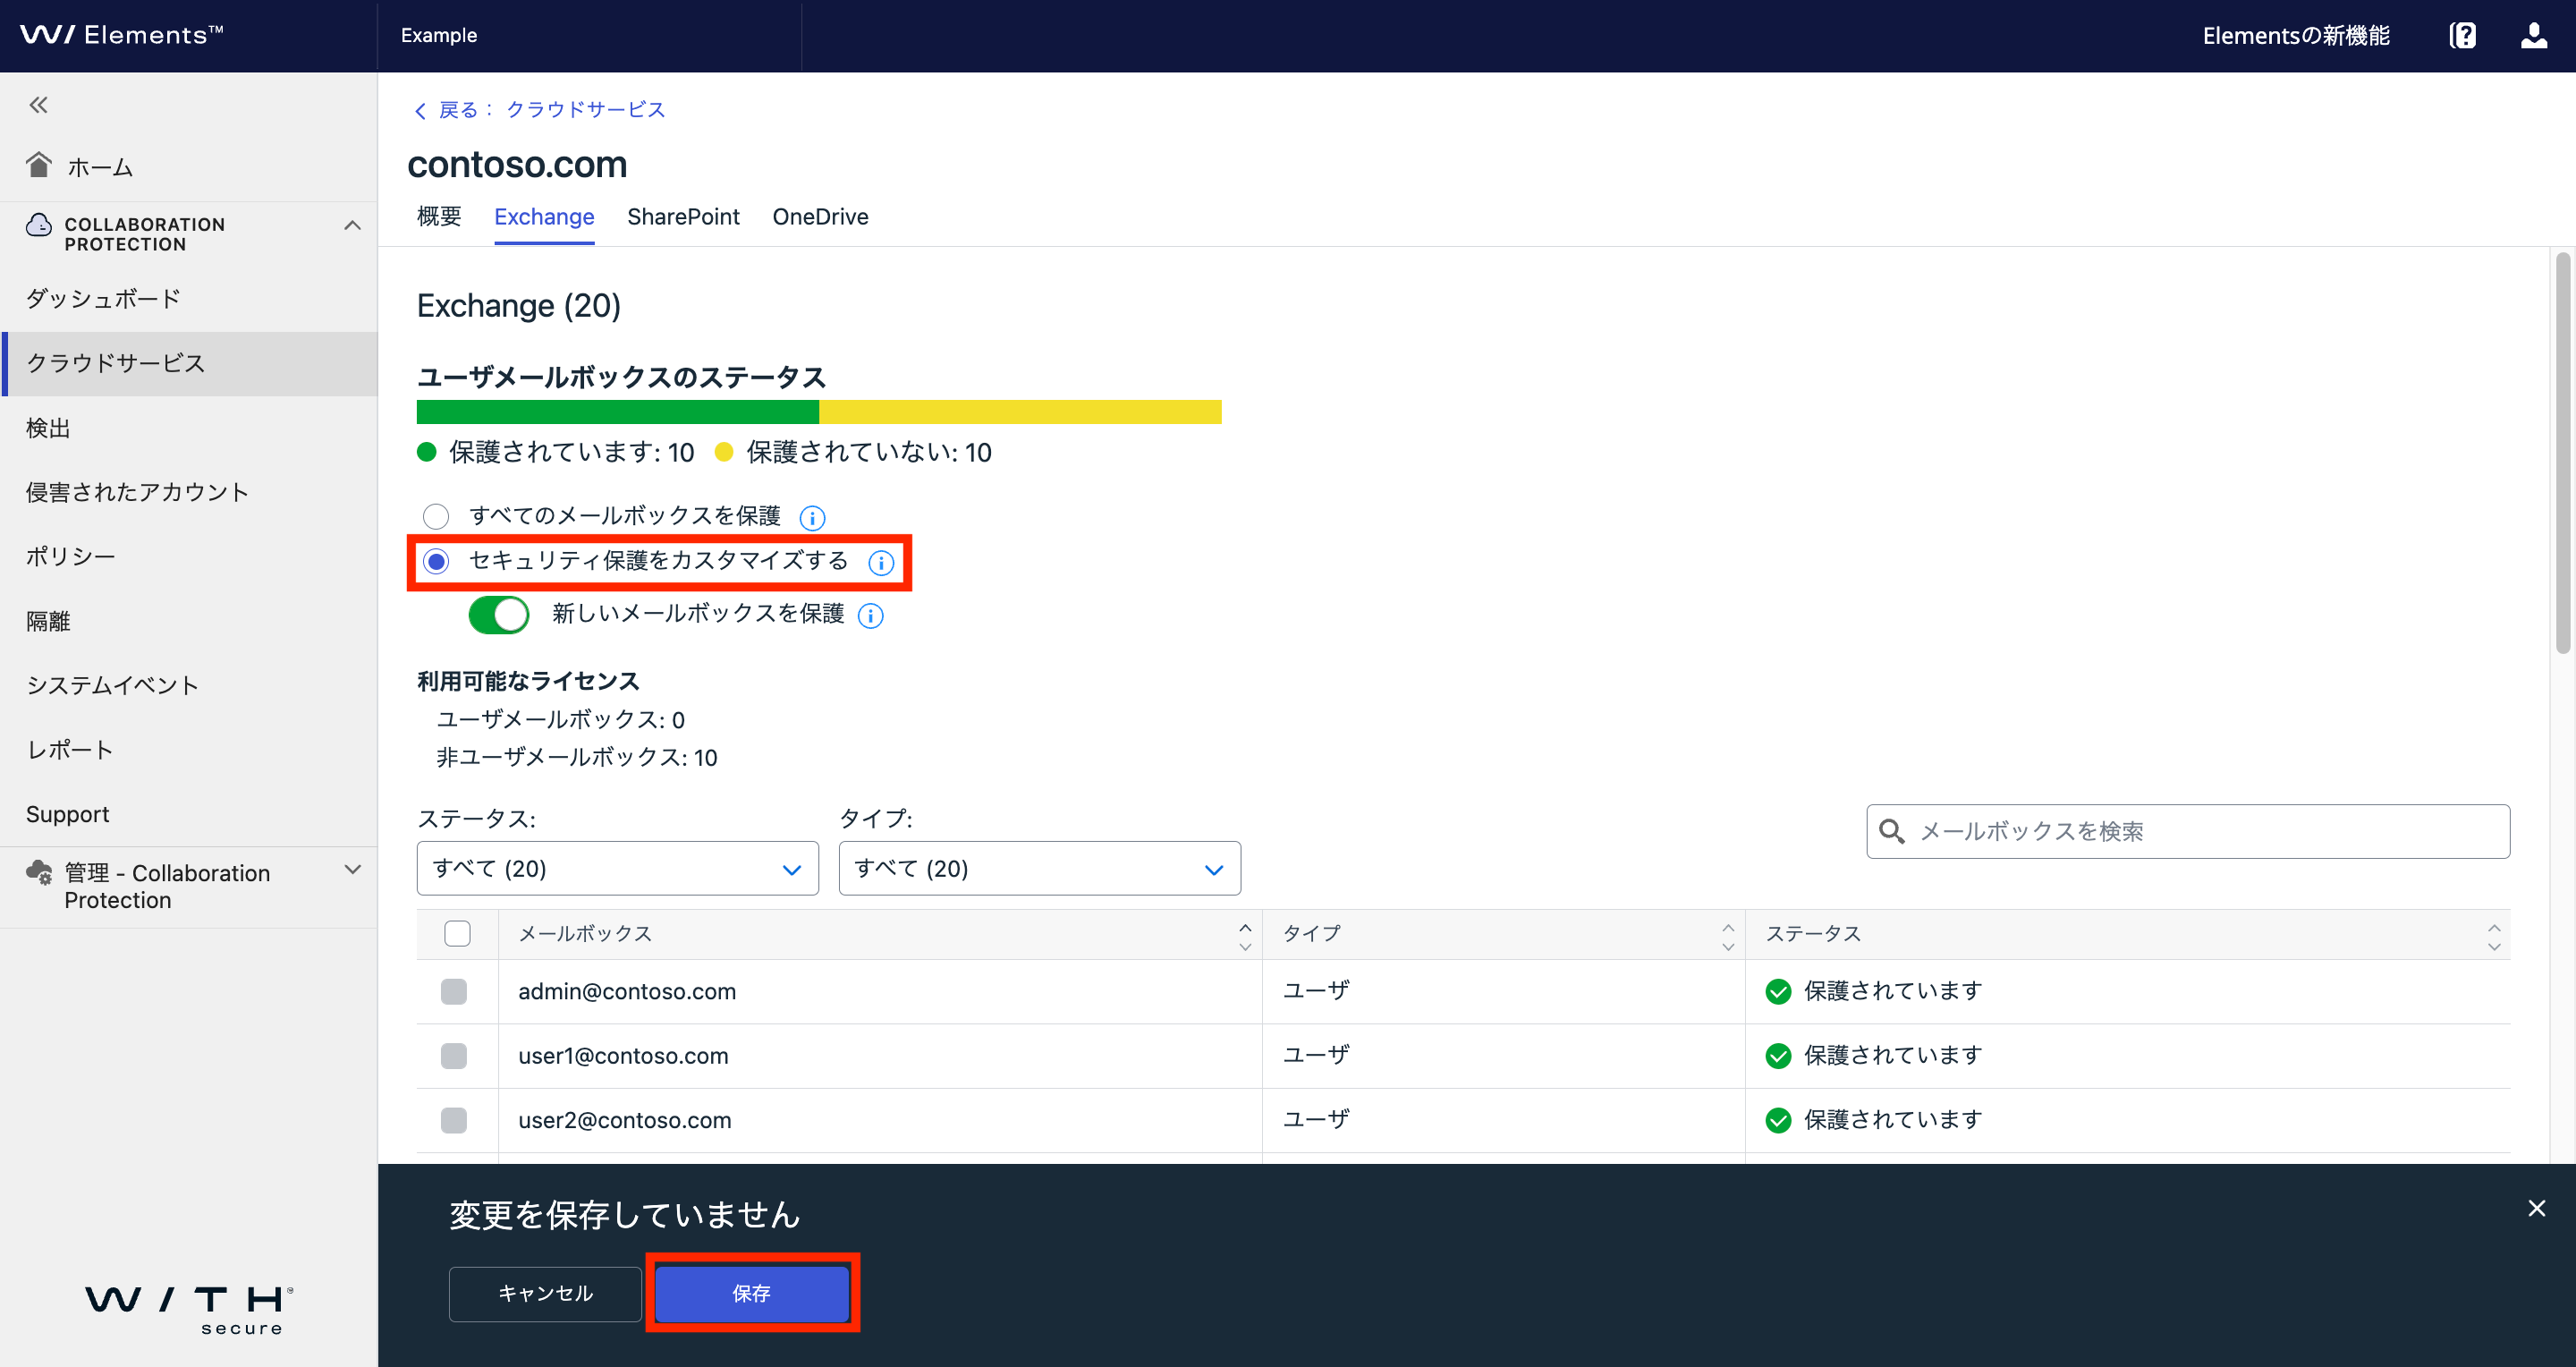The width and height of the screenshot is (2576, 1367).
Task: Check the select-all mailboxes header checkbox
Action: tap(457, 934)
